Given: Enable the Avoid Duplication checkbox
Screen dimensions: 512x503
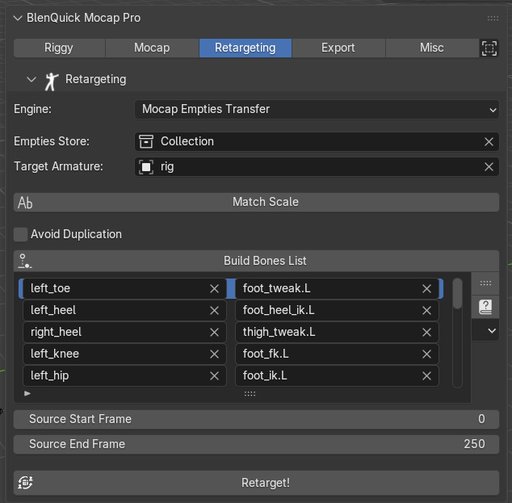Looking at the screenshot, I should 21,234.
